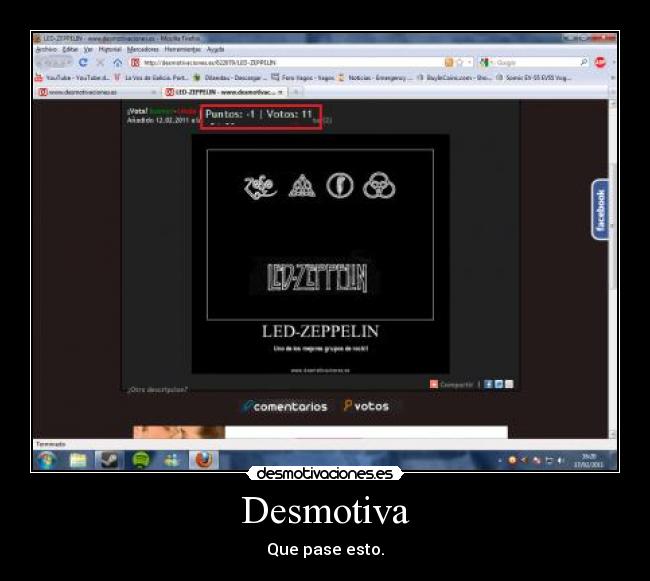
Task: Share by email using the envelope icon
Action: 509,384
